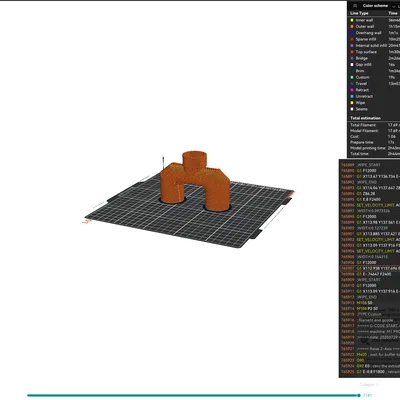Click the horizontal move slider handle
Image resolution: width=400 pixels, height=400 pixels.
[x=359, y=395]
